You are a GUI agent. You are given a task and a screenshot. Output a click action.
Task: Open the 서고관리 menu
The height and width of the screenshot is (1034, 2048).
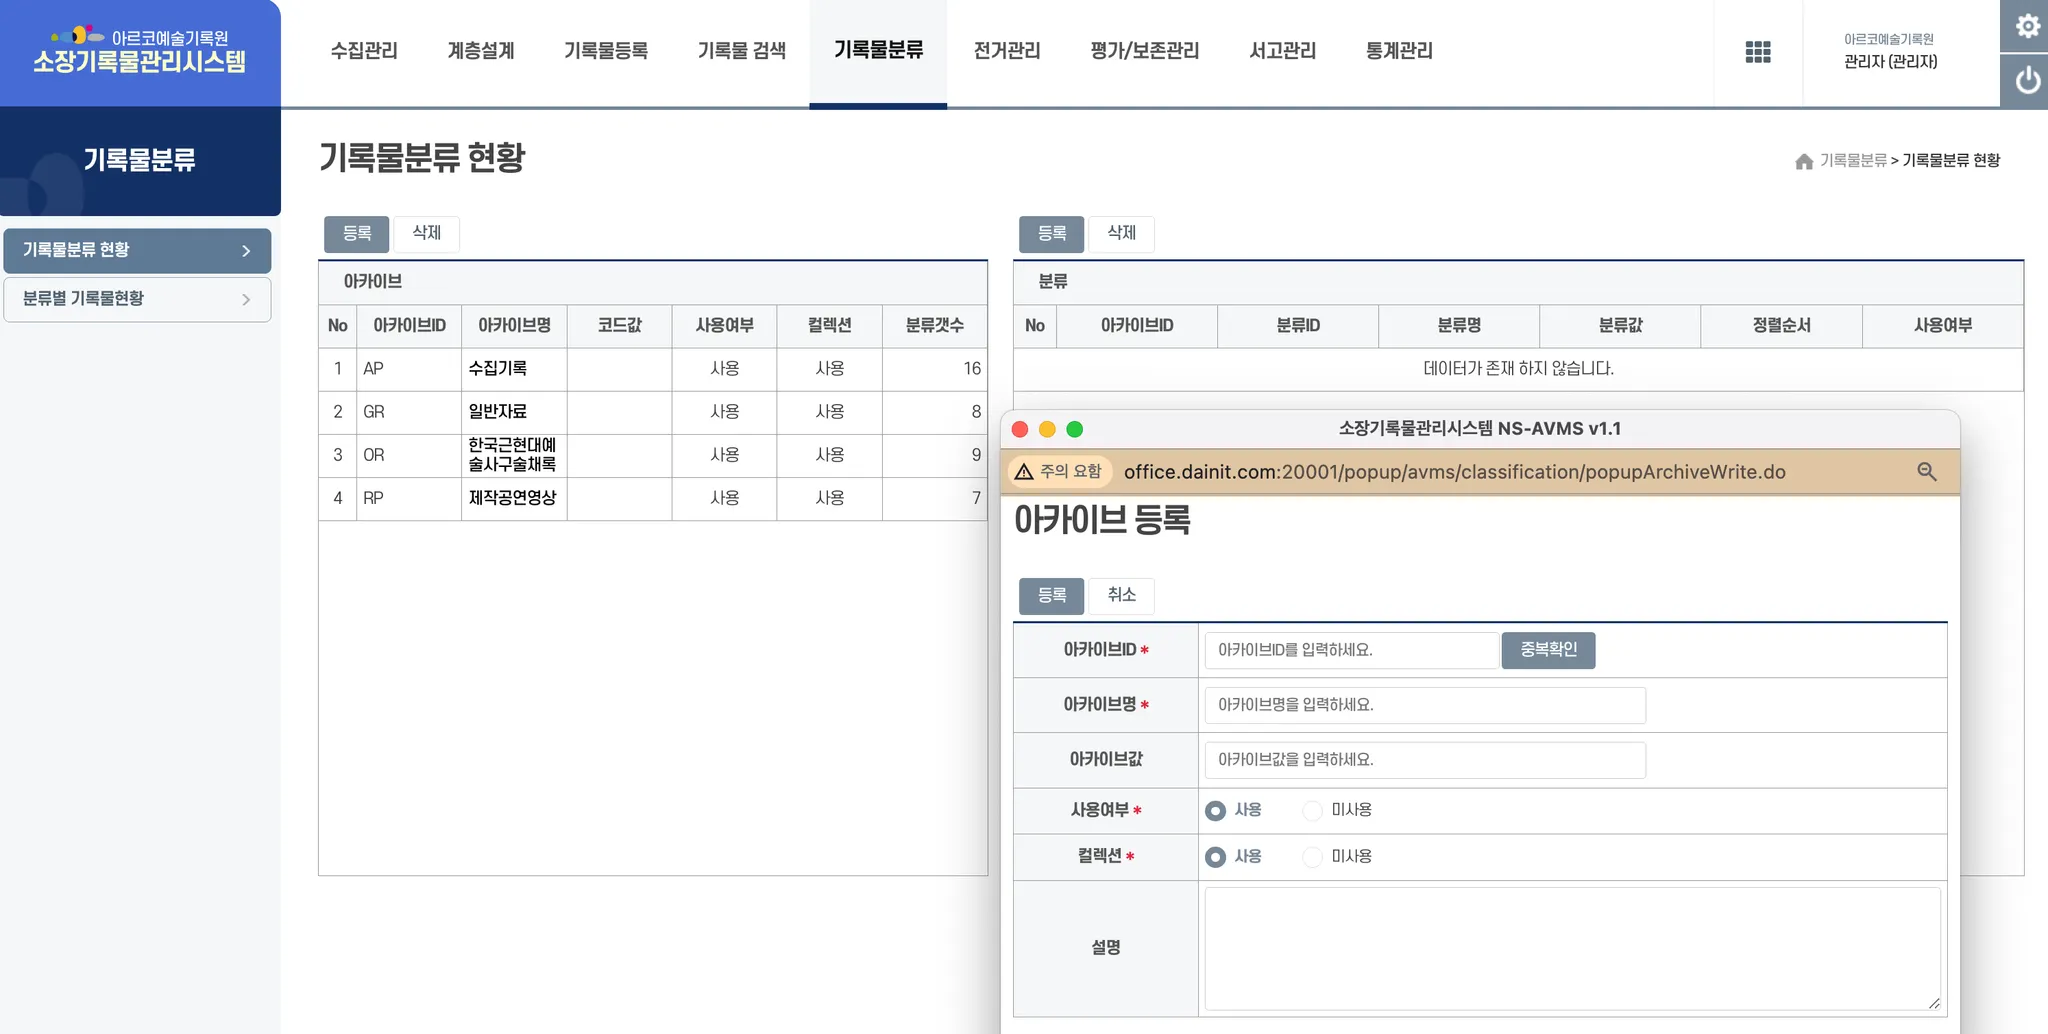[x=1283, y=51]
